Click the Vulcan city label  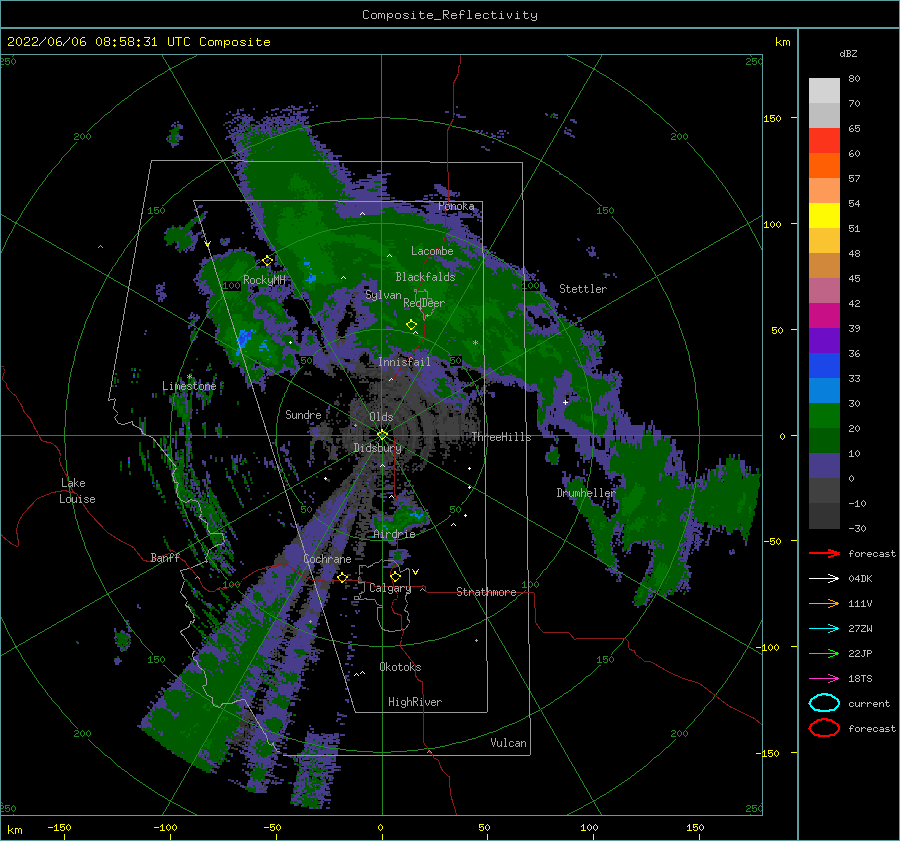(508, 743)
